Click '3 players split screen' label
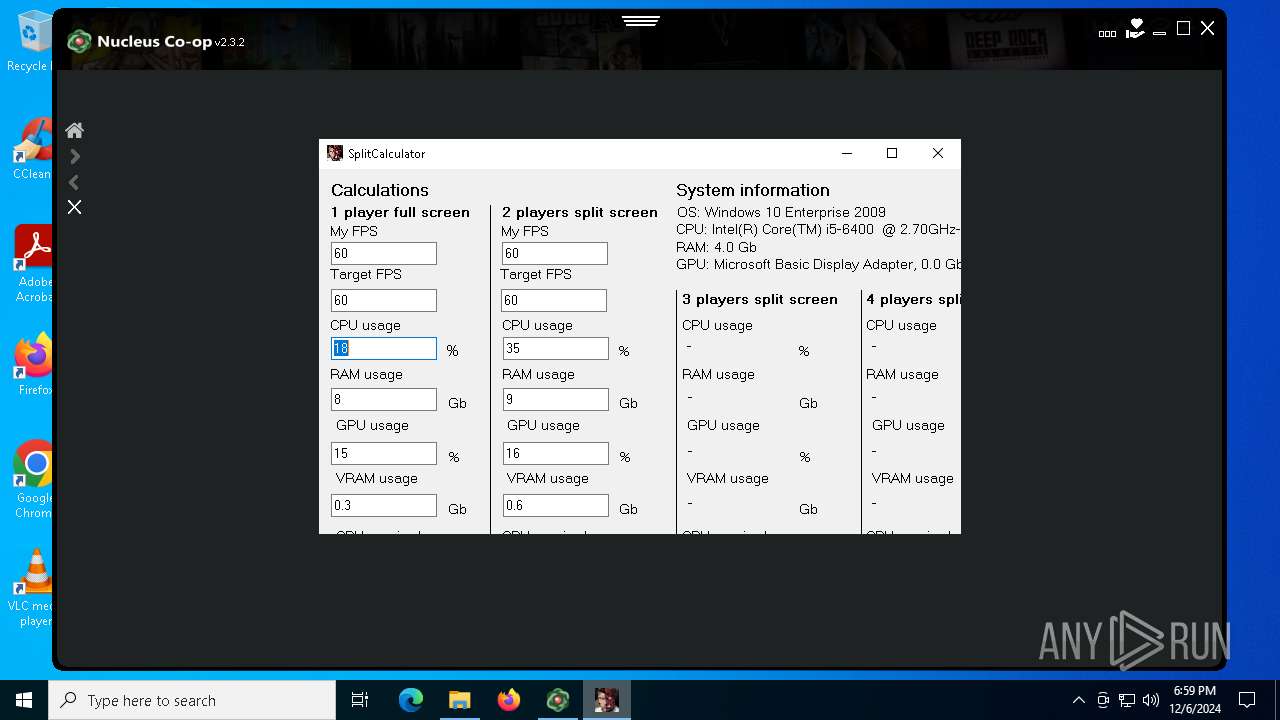Image resolution: width=1280 pixels, height=720 pixels. (760, 299)
